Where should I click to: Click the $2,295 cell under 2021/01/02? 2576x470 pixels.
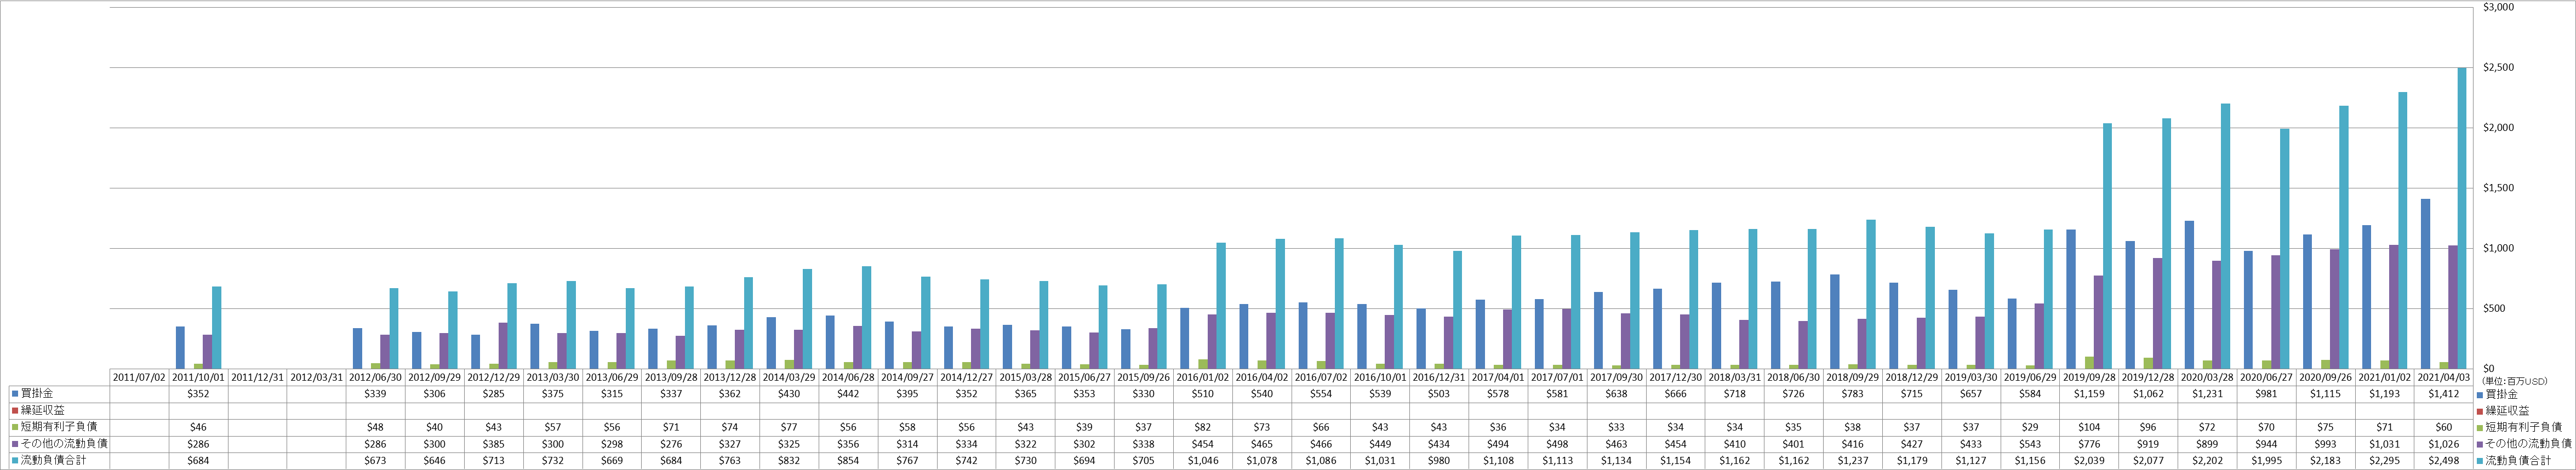2385,461
